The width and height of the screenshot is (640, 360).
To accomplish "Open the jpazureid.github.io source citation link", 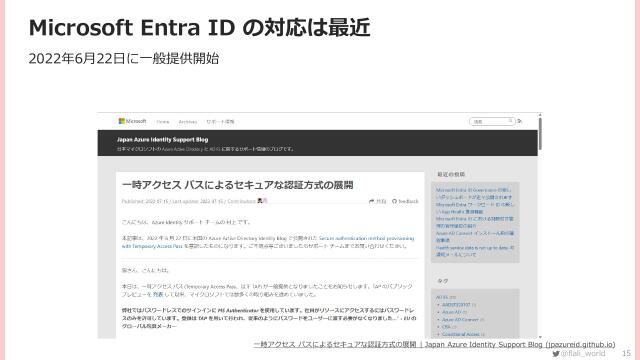I will pyautogui.click(x=434, y=344).
